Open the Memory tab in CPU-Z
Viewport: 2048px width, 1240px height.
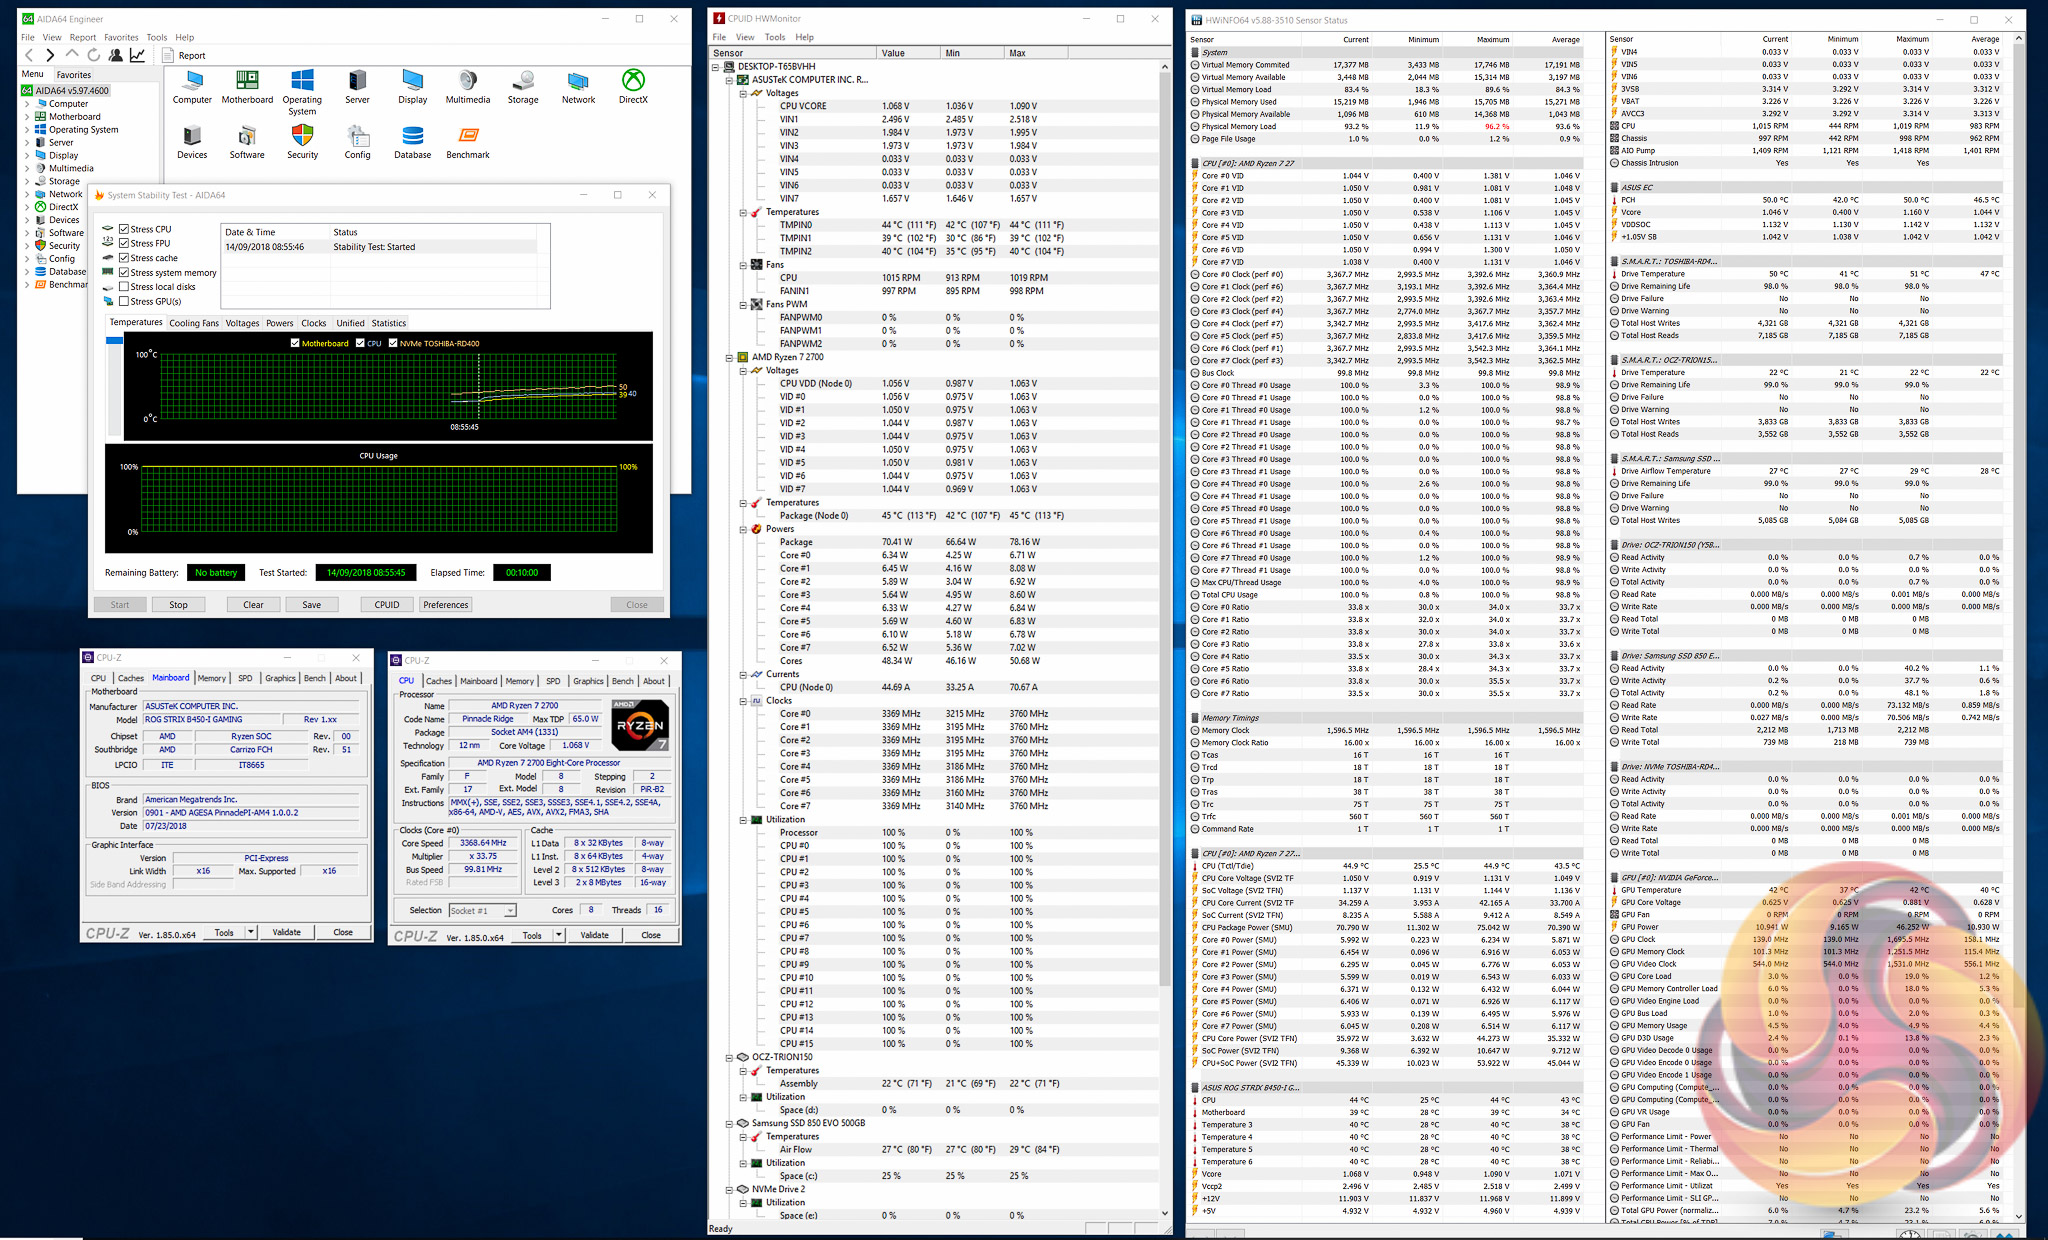pyautogui.click(x=211, y=678)
